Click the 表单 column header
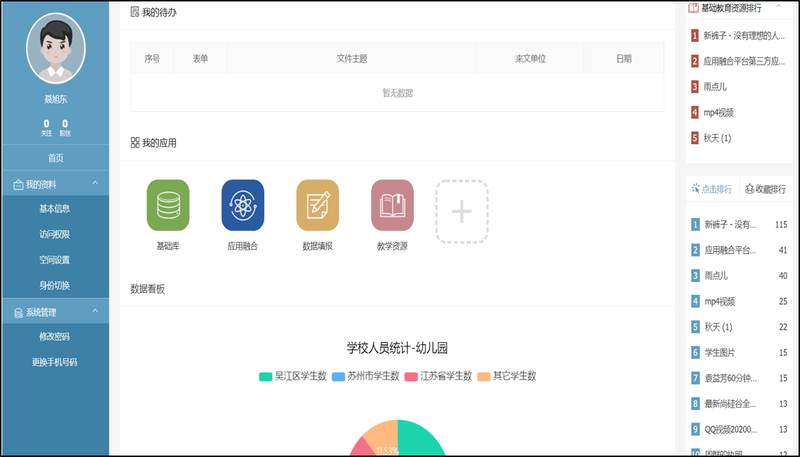This screenshot has height=457, width=800. tap(200, 59)
